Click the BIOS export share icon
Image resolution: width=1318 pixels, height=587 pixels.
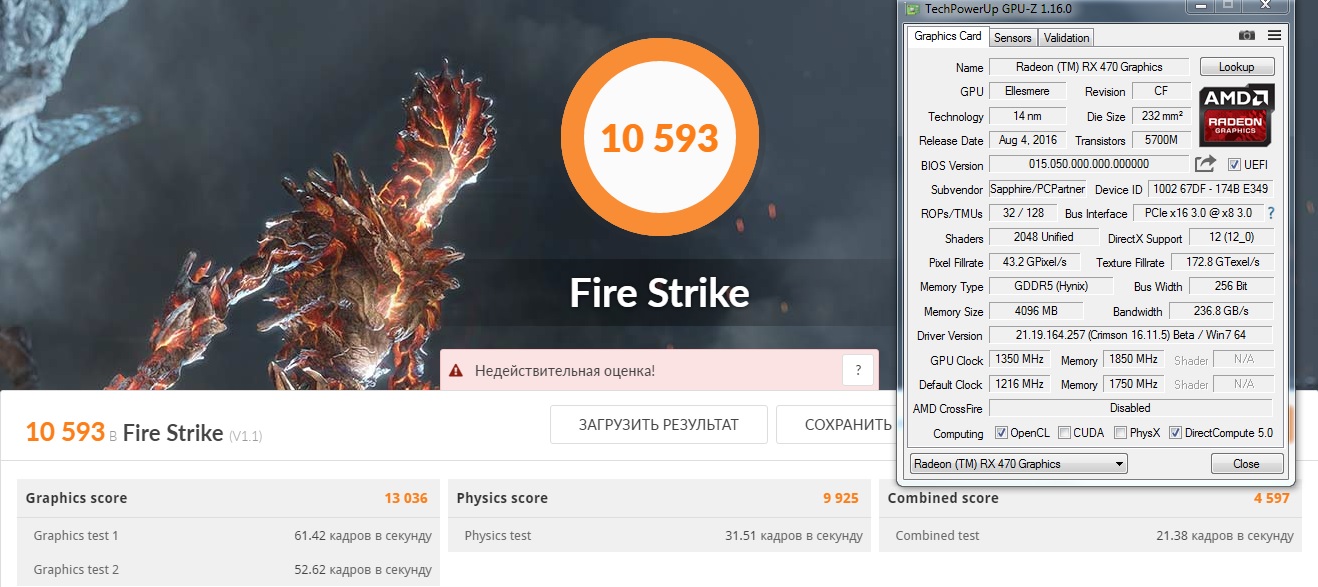(1206, 164)
